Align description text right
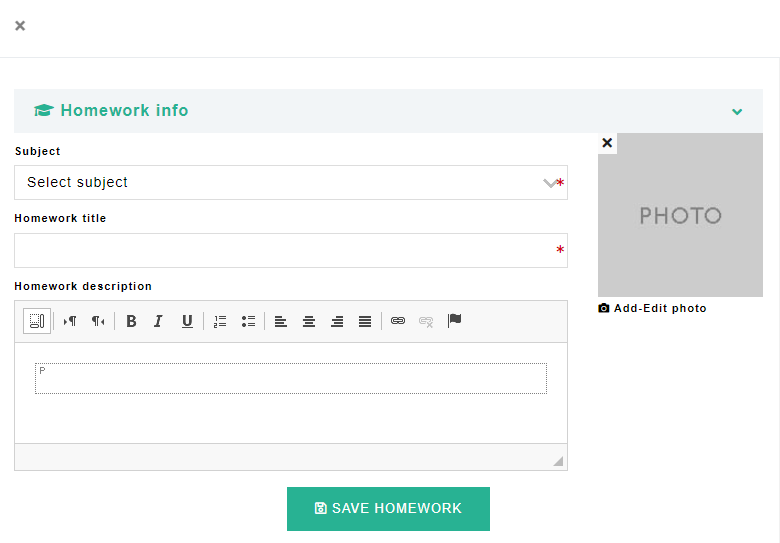 coord(337,321)
